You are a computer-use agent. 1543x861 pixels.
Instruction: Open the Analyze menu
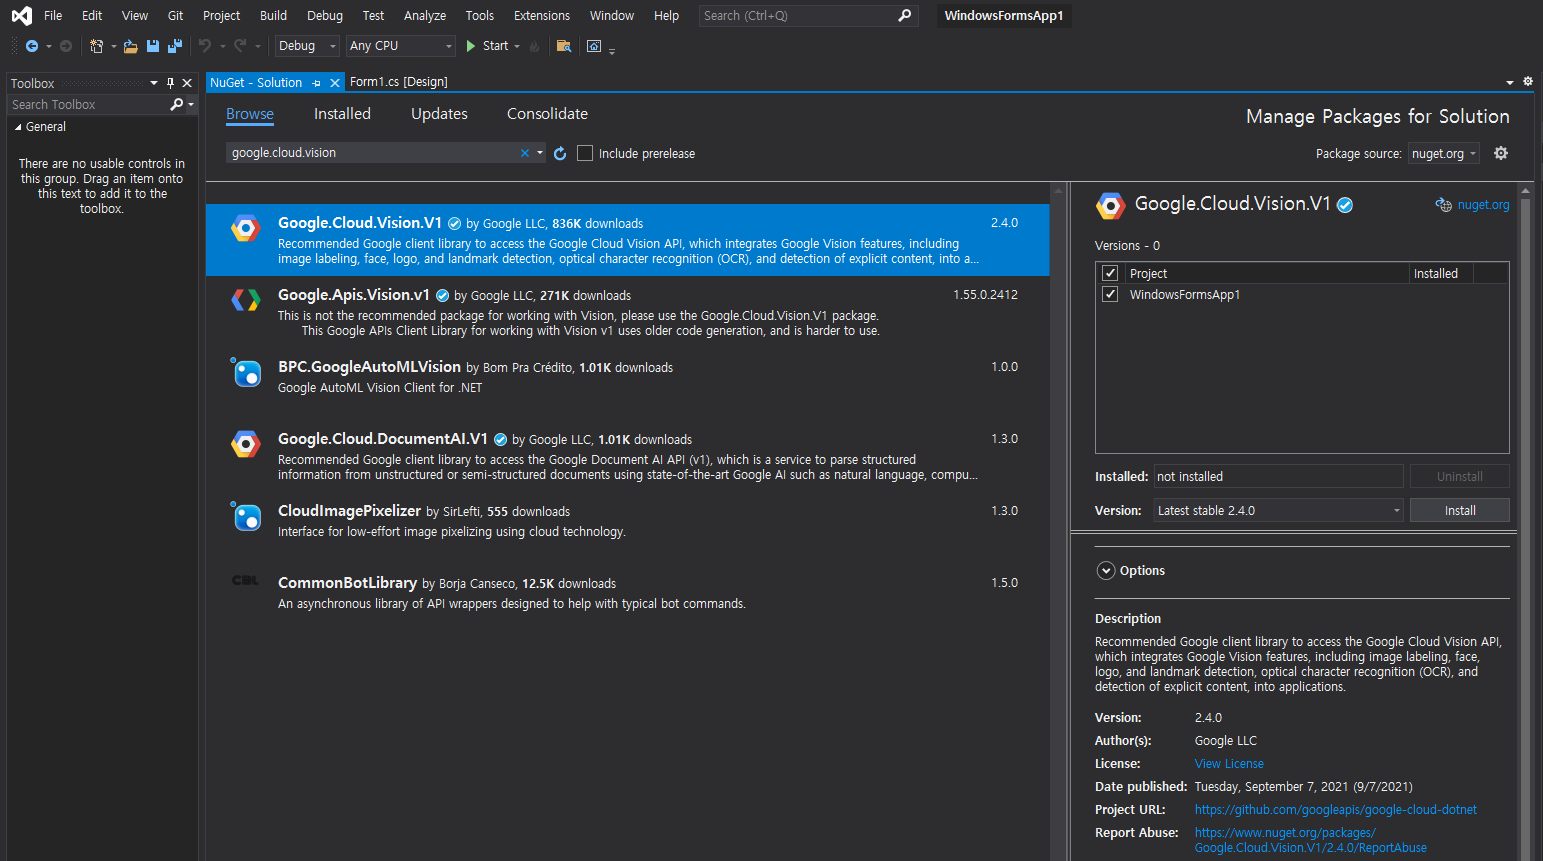[425, 16]
